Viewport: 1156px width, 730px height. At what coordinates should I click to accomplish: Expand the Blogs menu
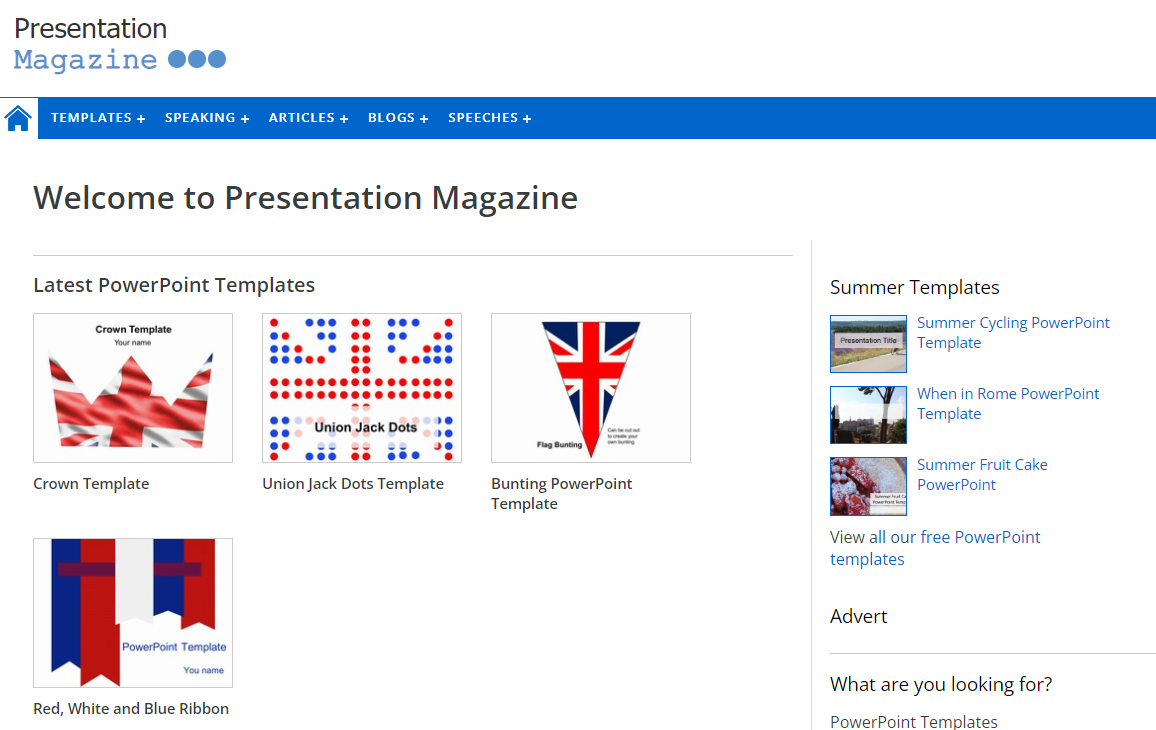coord(398,118)
